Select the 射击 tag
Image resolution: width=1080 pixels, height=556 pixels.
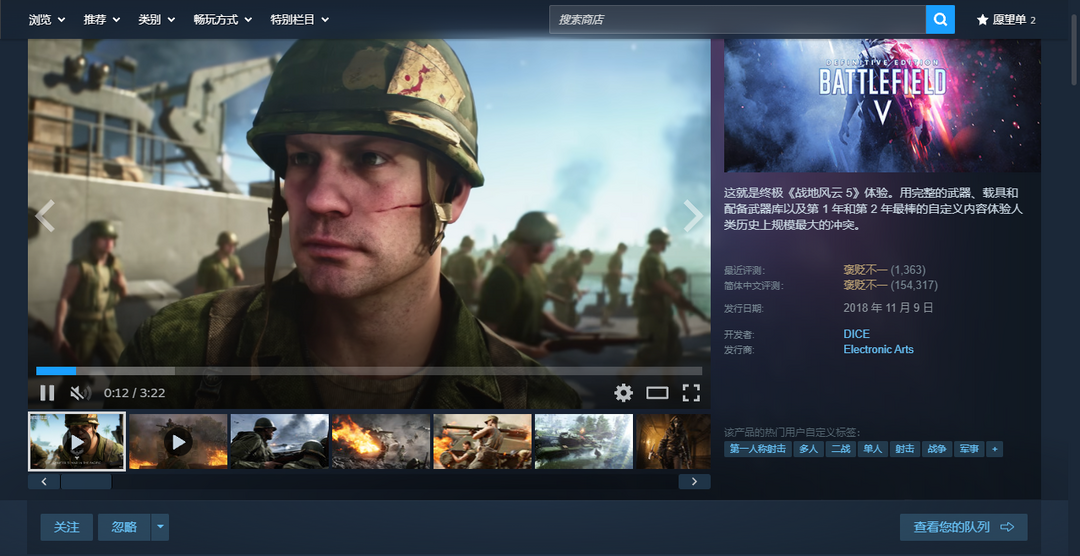tap(904, 449)
